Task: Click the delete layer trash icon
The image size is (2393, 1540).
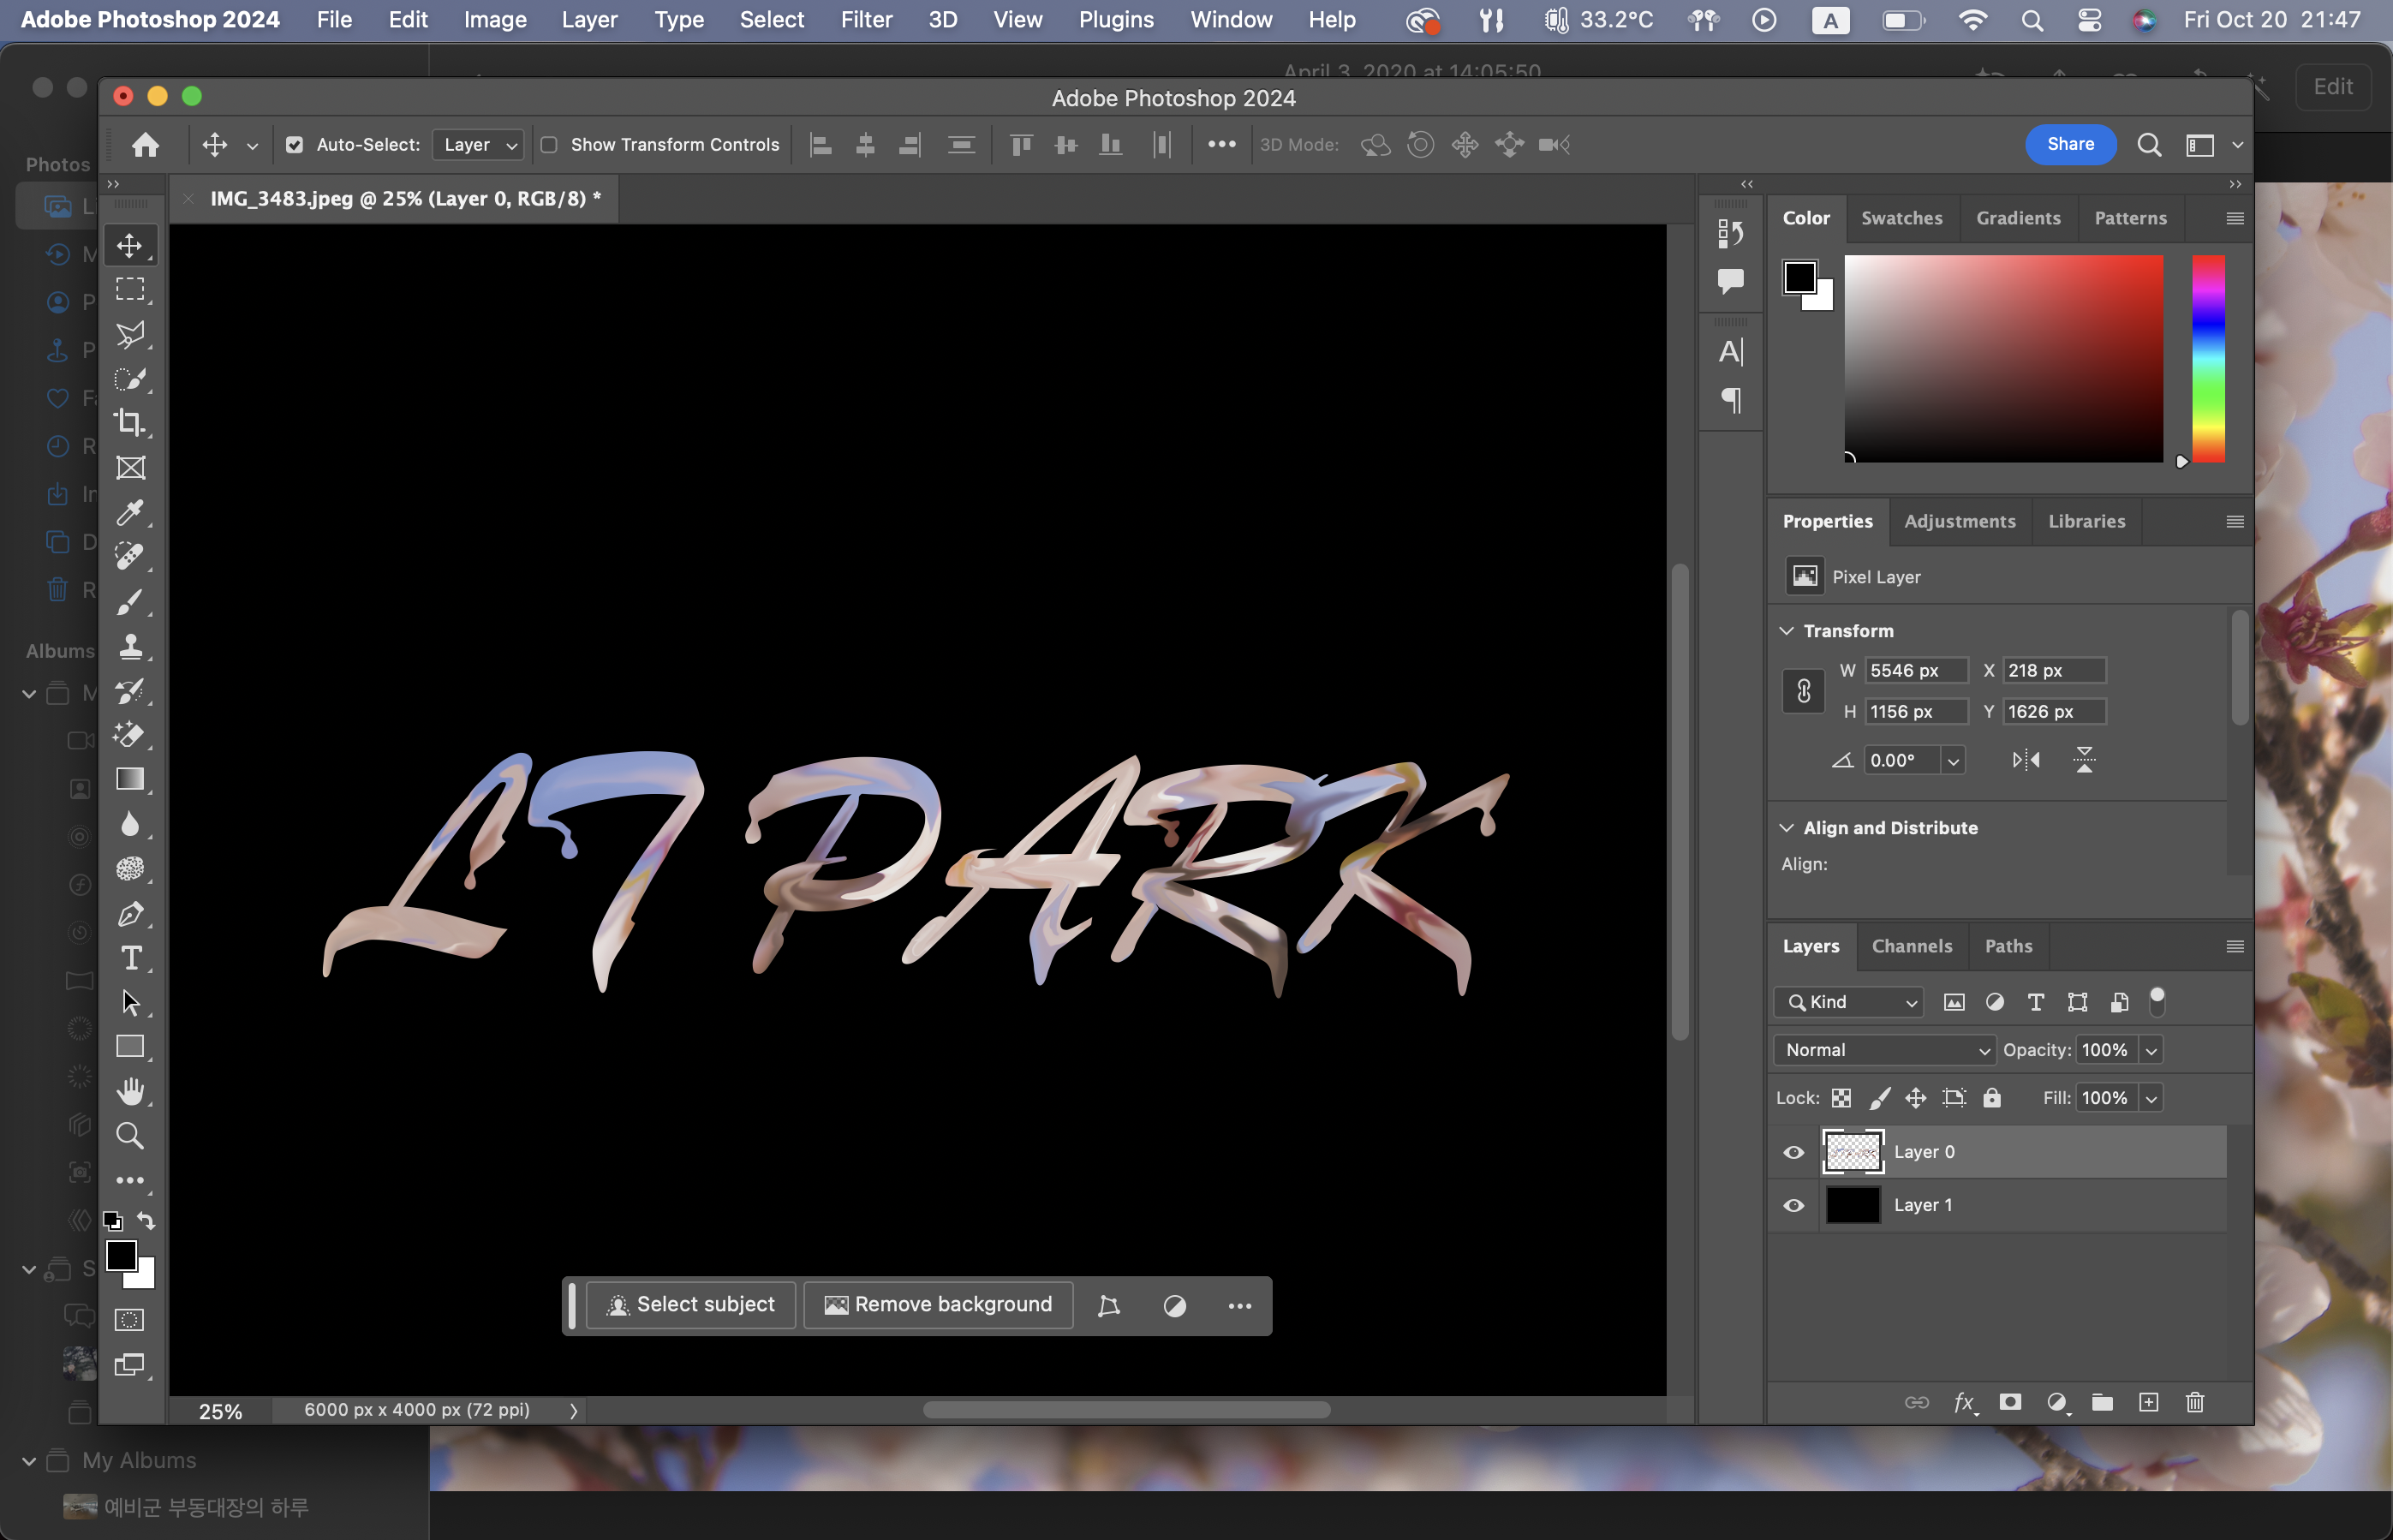Action: pyautogui.click(x=2194, y=1402)
